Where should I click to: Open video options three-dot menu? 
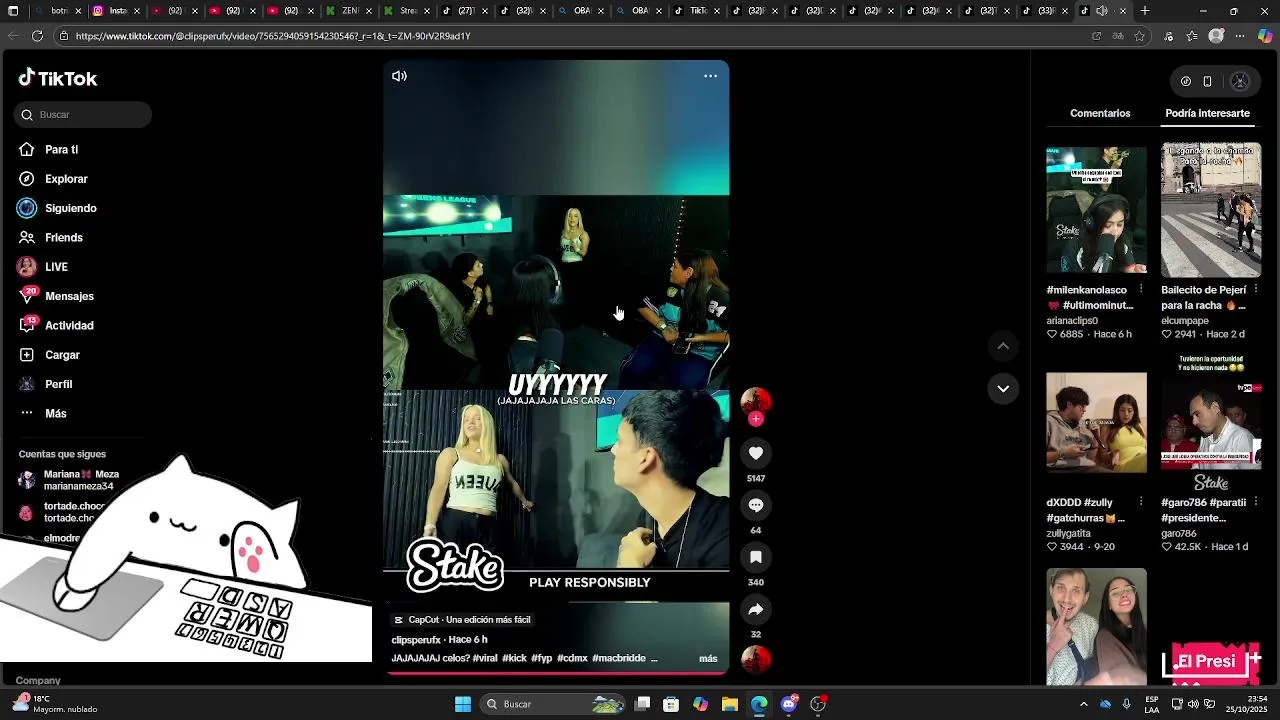coord(710,76)
